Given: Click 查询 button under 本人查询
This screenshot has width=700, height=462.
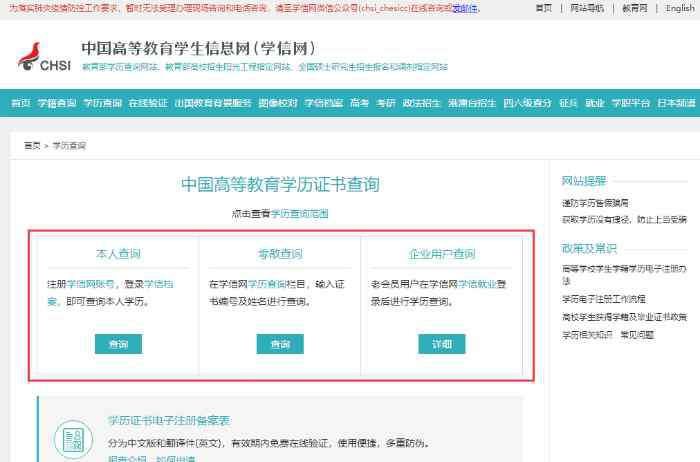Looking at the screenshot, I should click(118, 344).
